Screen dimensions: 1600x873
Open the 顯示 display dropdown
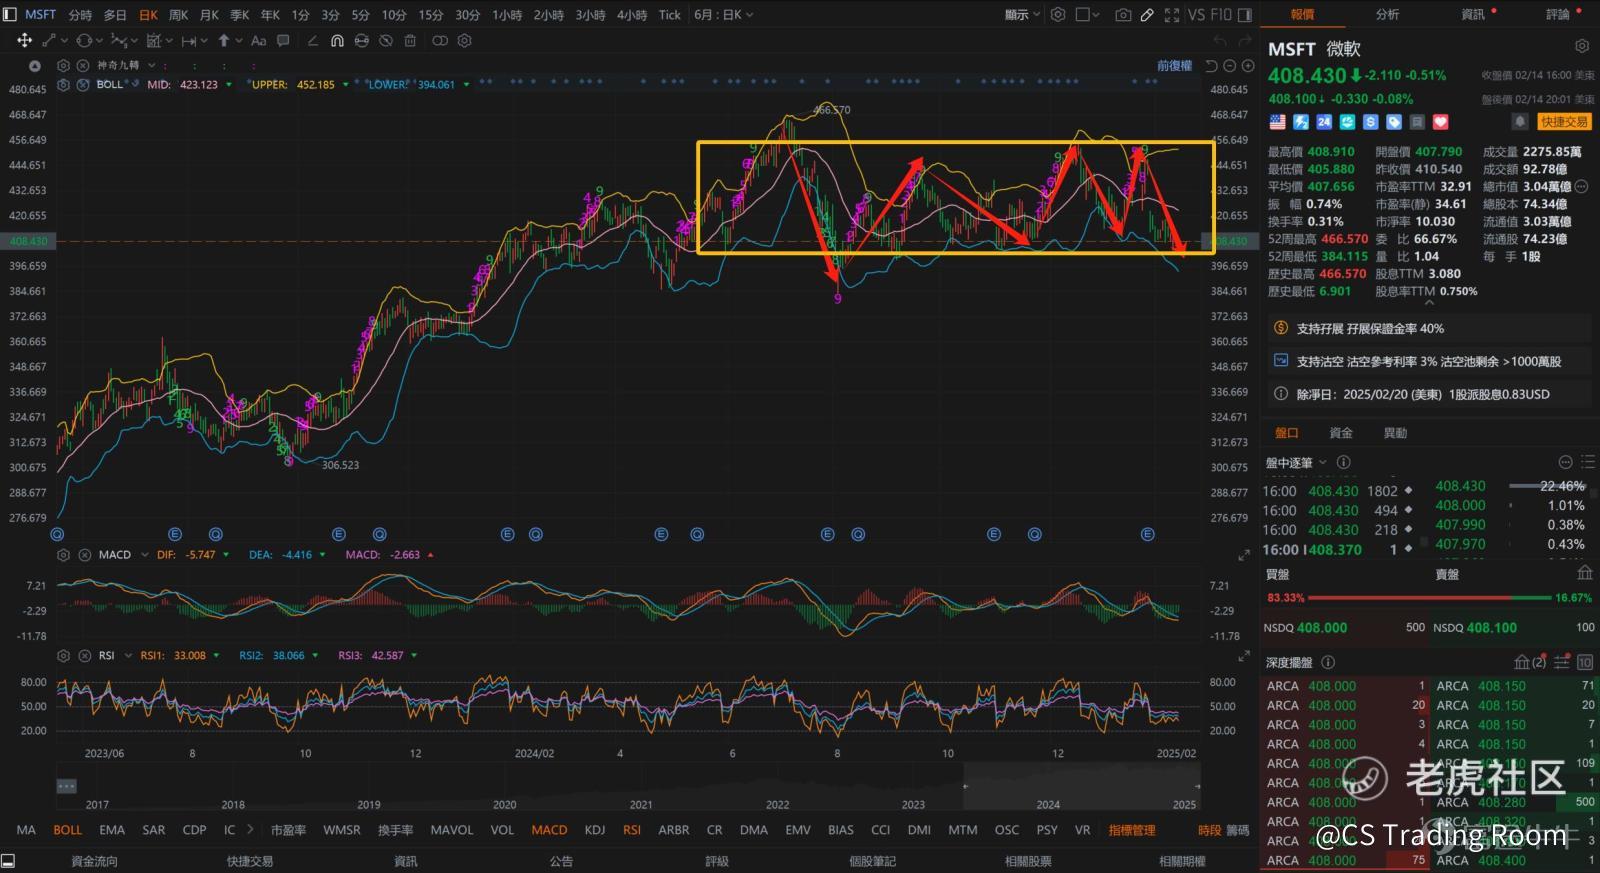[1022, 15]
